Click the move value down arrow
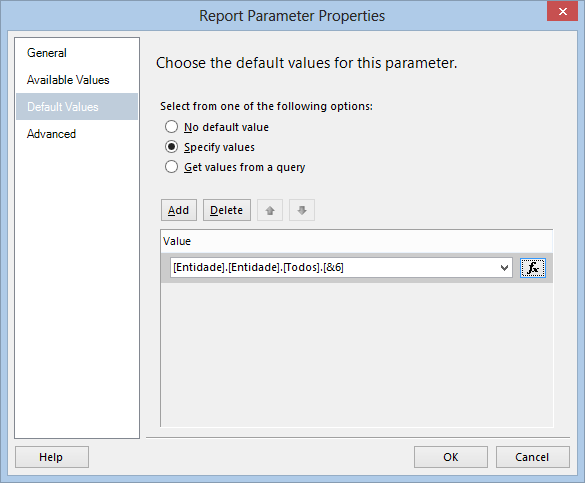This screenshot has height=483, width=585. (x=302, y=210)
